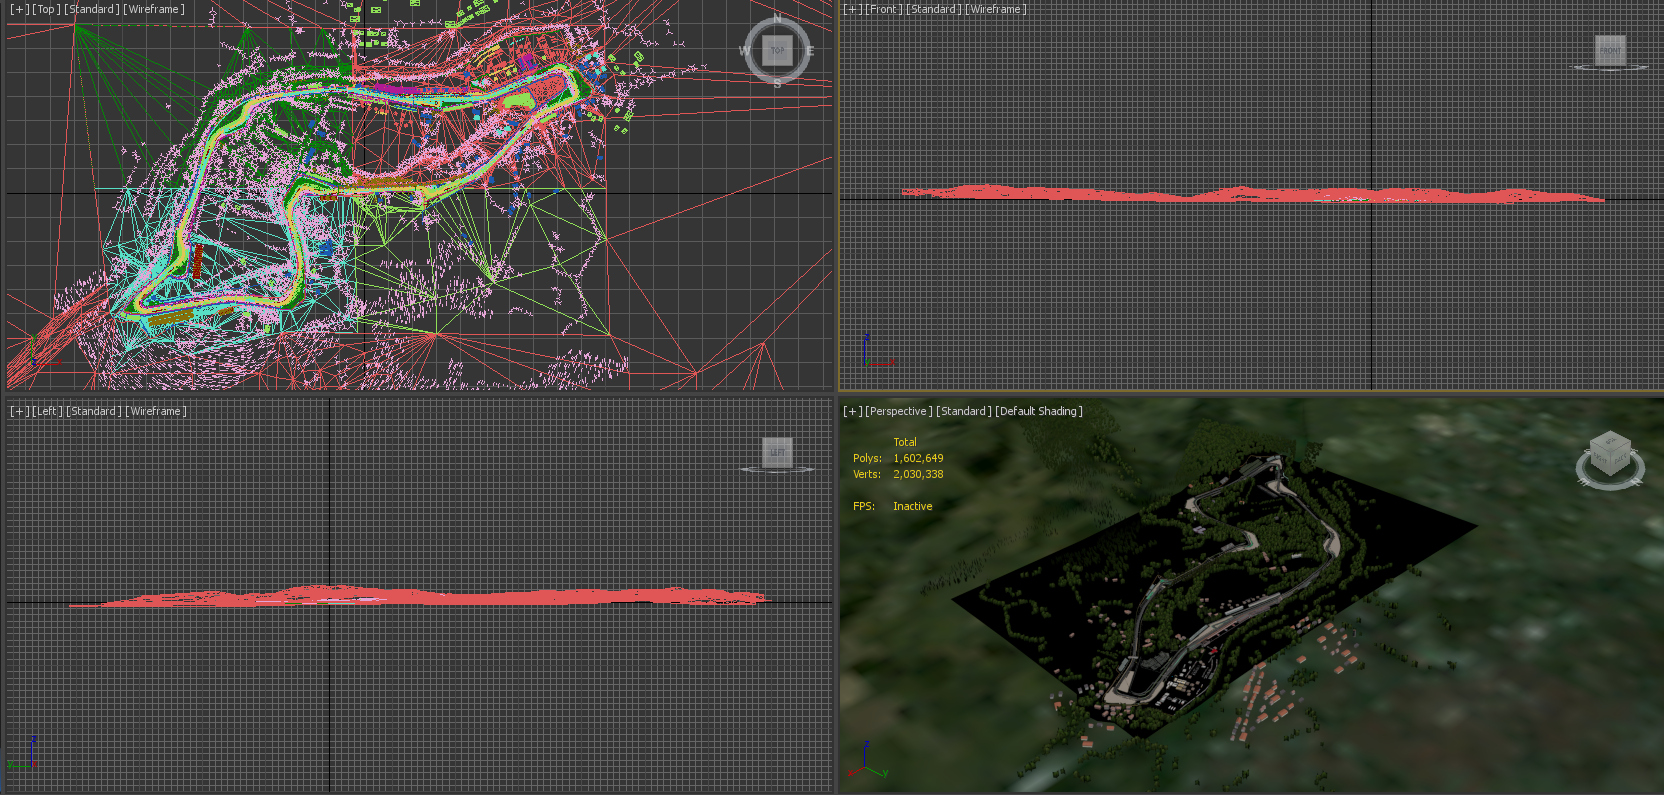Click the Perspective viewport ViewCube
1664x795 pixels.
coord(1610,458)
